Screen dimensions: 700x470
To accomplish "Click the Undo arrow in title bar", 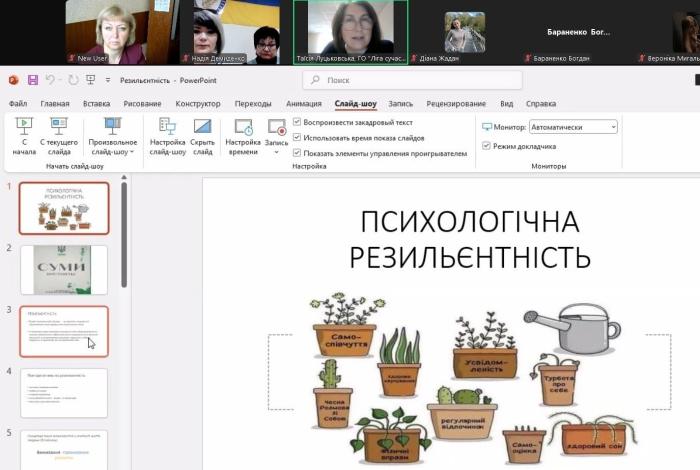I will pyautogui.click(x=51, y=80).
